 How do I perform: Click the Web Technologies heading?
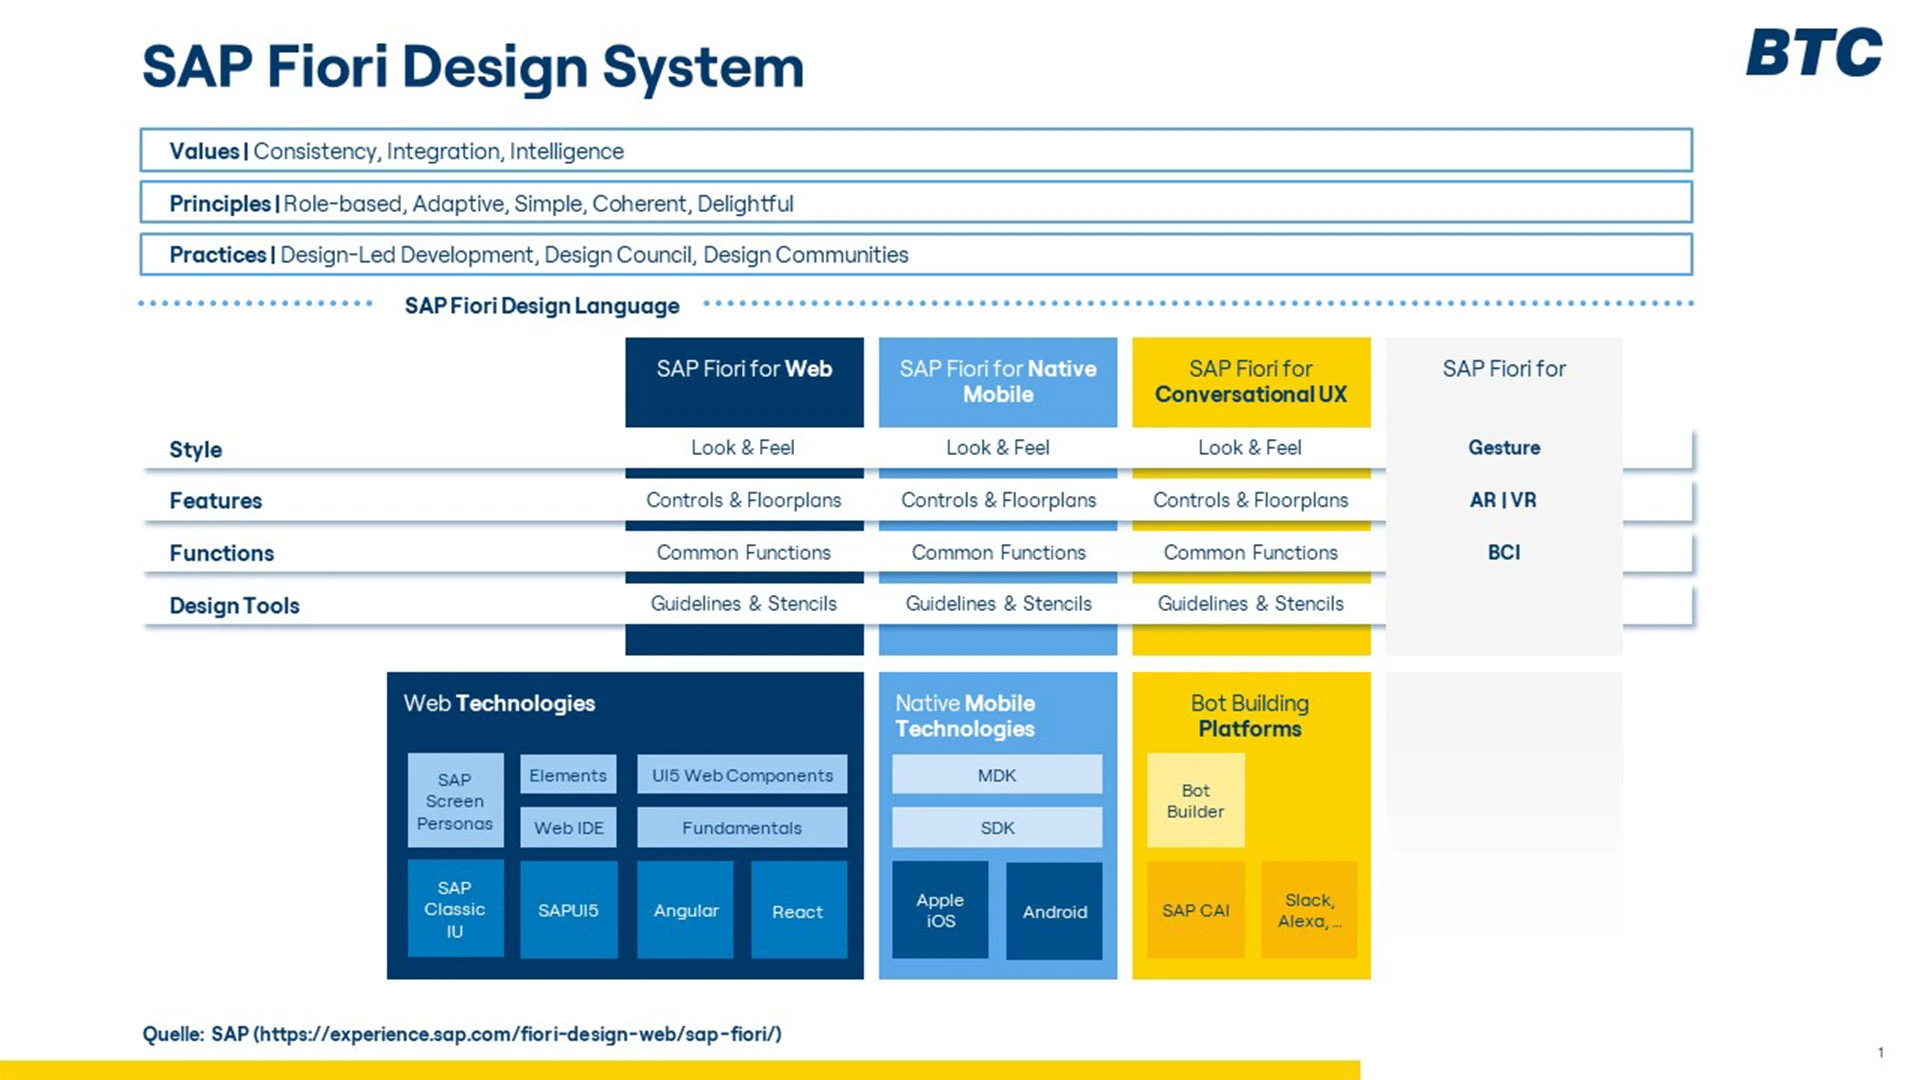click(x=499, y=703)
